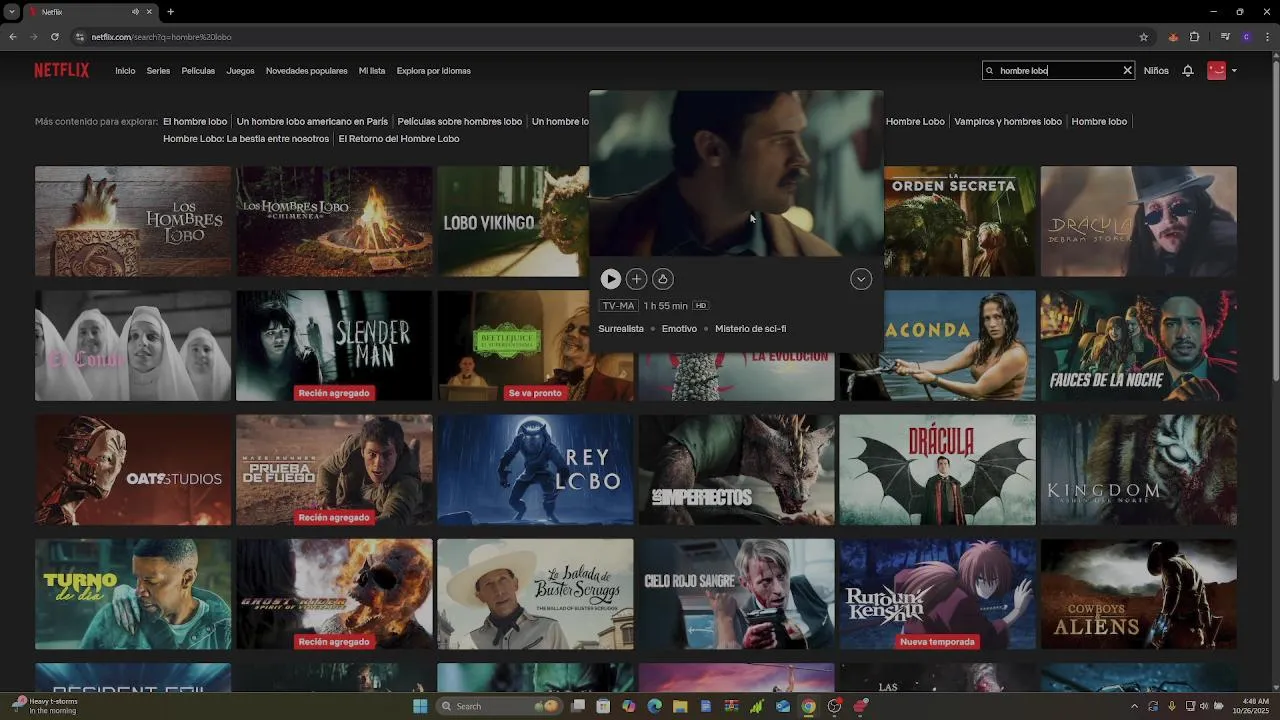This screenshot has height=720, width=1280.
Task: Focus the Netflix search input field
Action: pos(1058,71)
